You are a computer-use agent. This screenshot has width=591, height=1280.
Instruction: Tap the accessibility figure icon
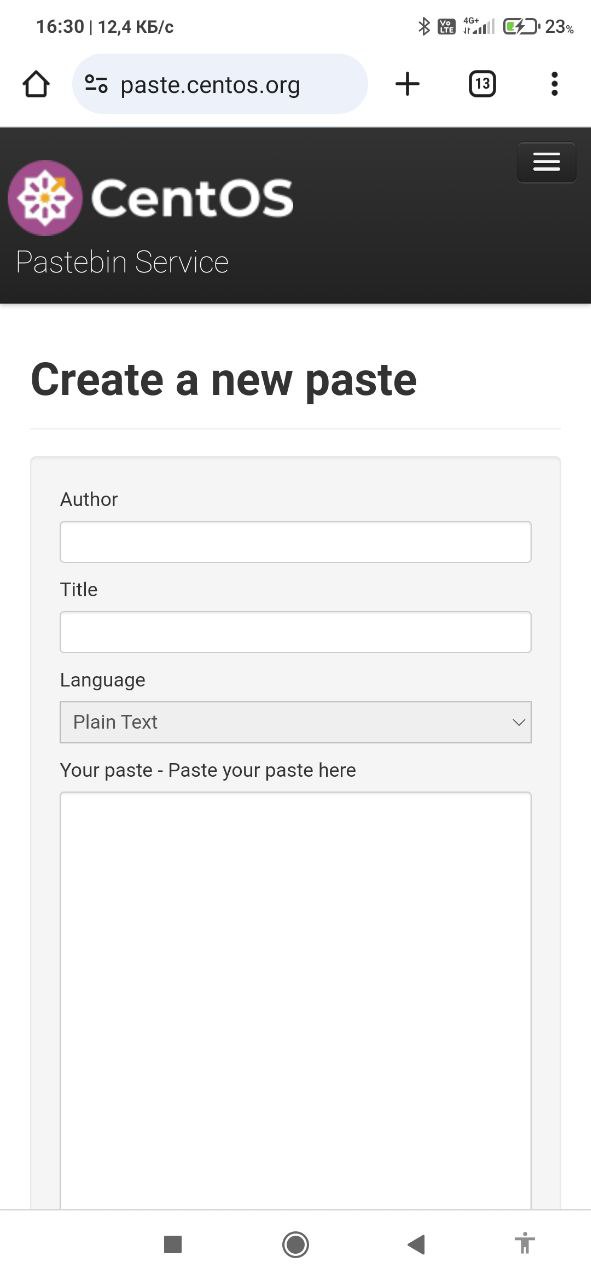[x=525, y=1244]
